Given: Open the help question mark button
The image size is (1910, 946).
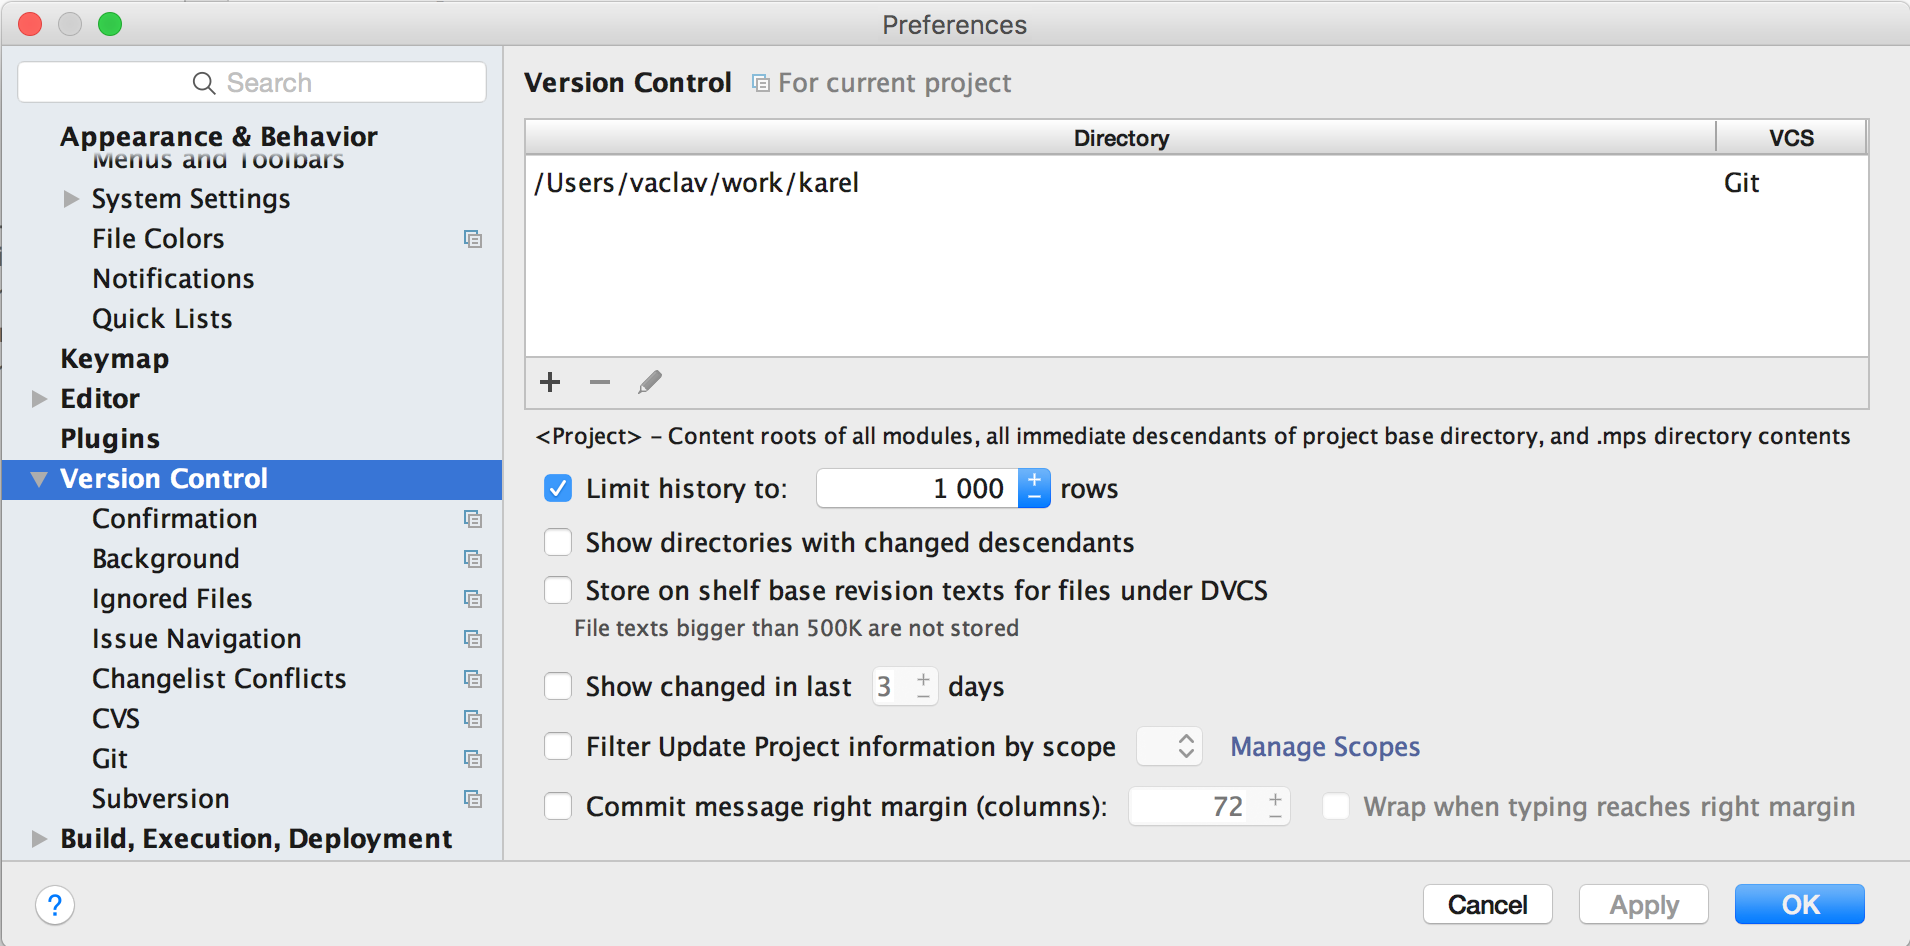Looking at the screenshot, I should click(x=55, y=906).
